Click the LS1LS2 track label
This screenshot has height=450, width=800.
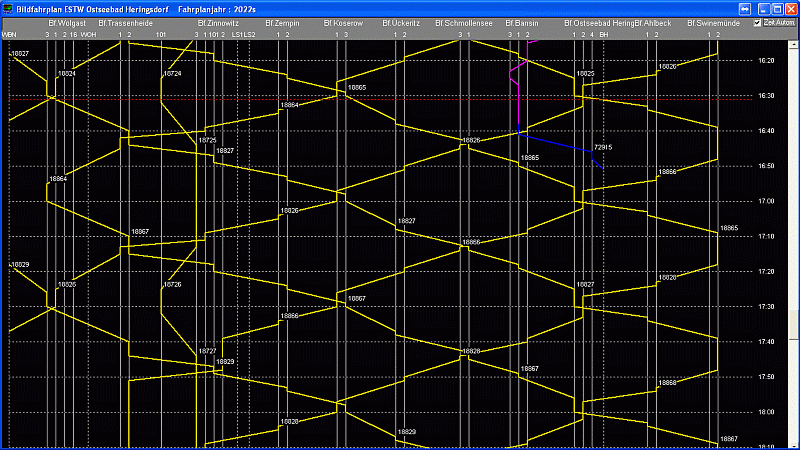pos(243,35)
